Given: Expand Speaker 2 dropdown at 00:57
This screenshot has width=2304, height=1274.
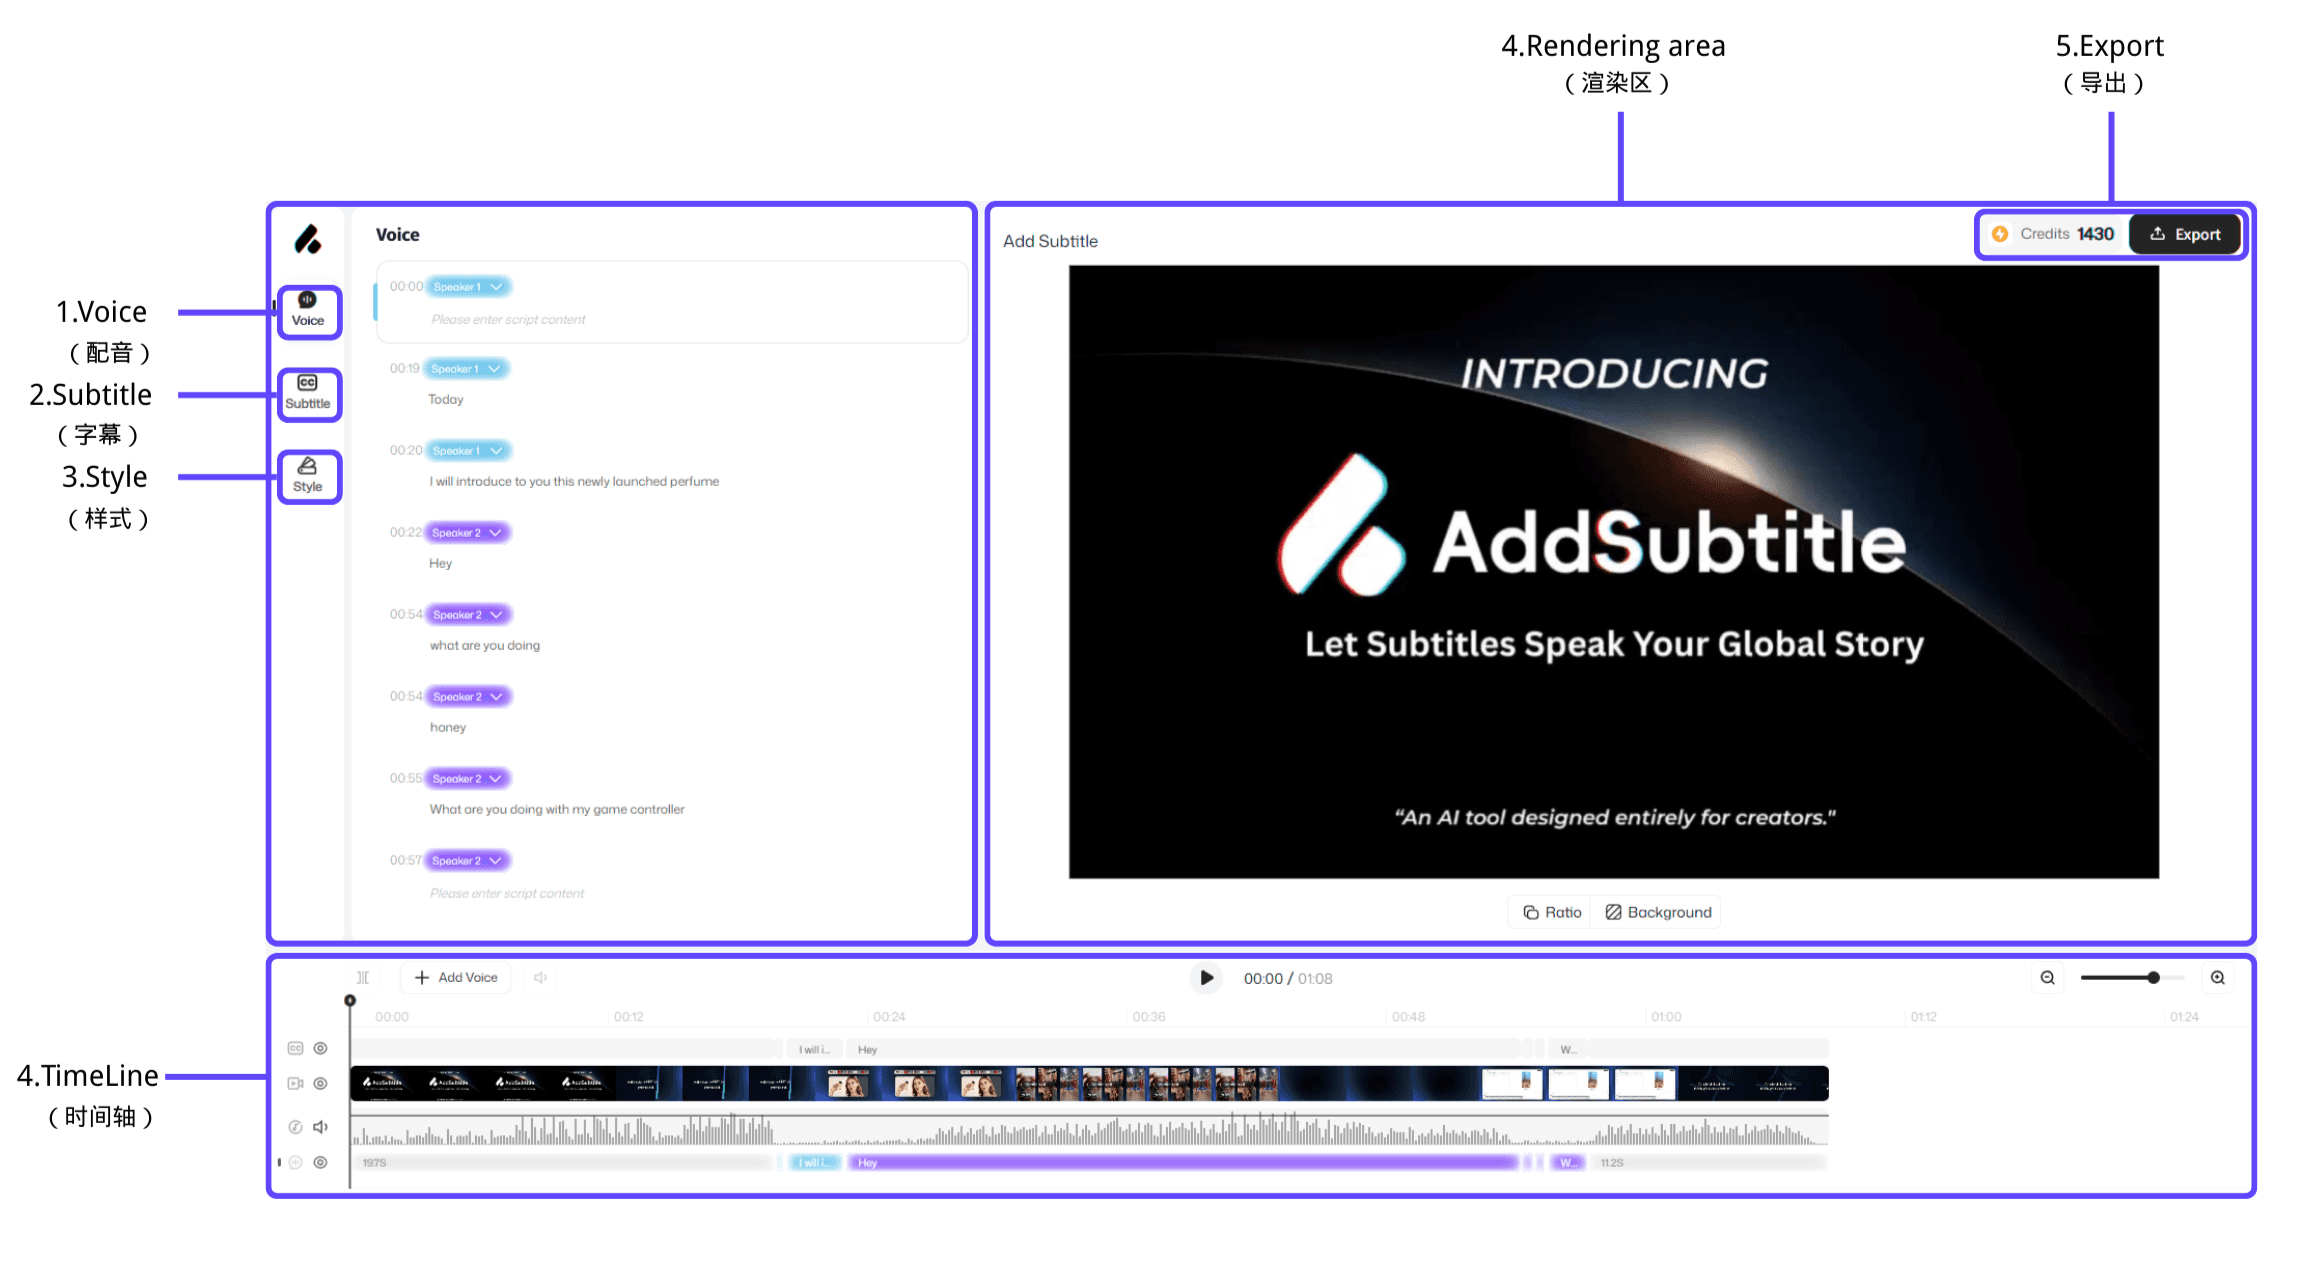Looking at the screenshot, I should click(x=467, y=860).
